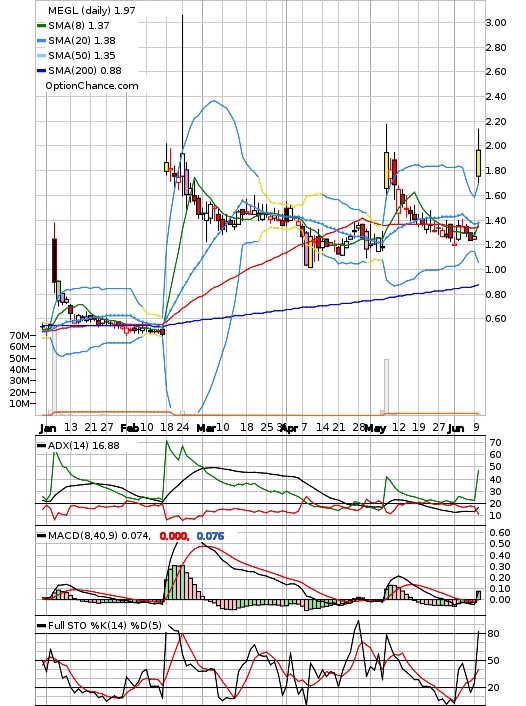Click the blue 0.076 MACD value
526x706 pixels.
(x=210, y=536)
